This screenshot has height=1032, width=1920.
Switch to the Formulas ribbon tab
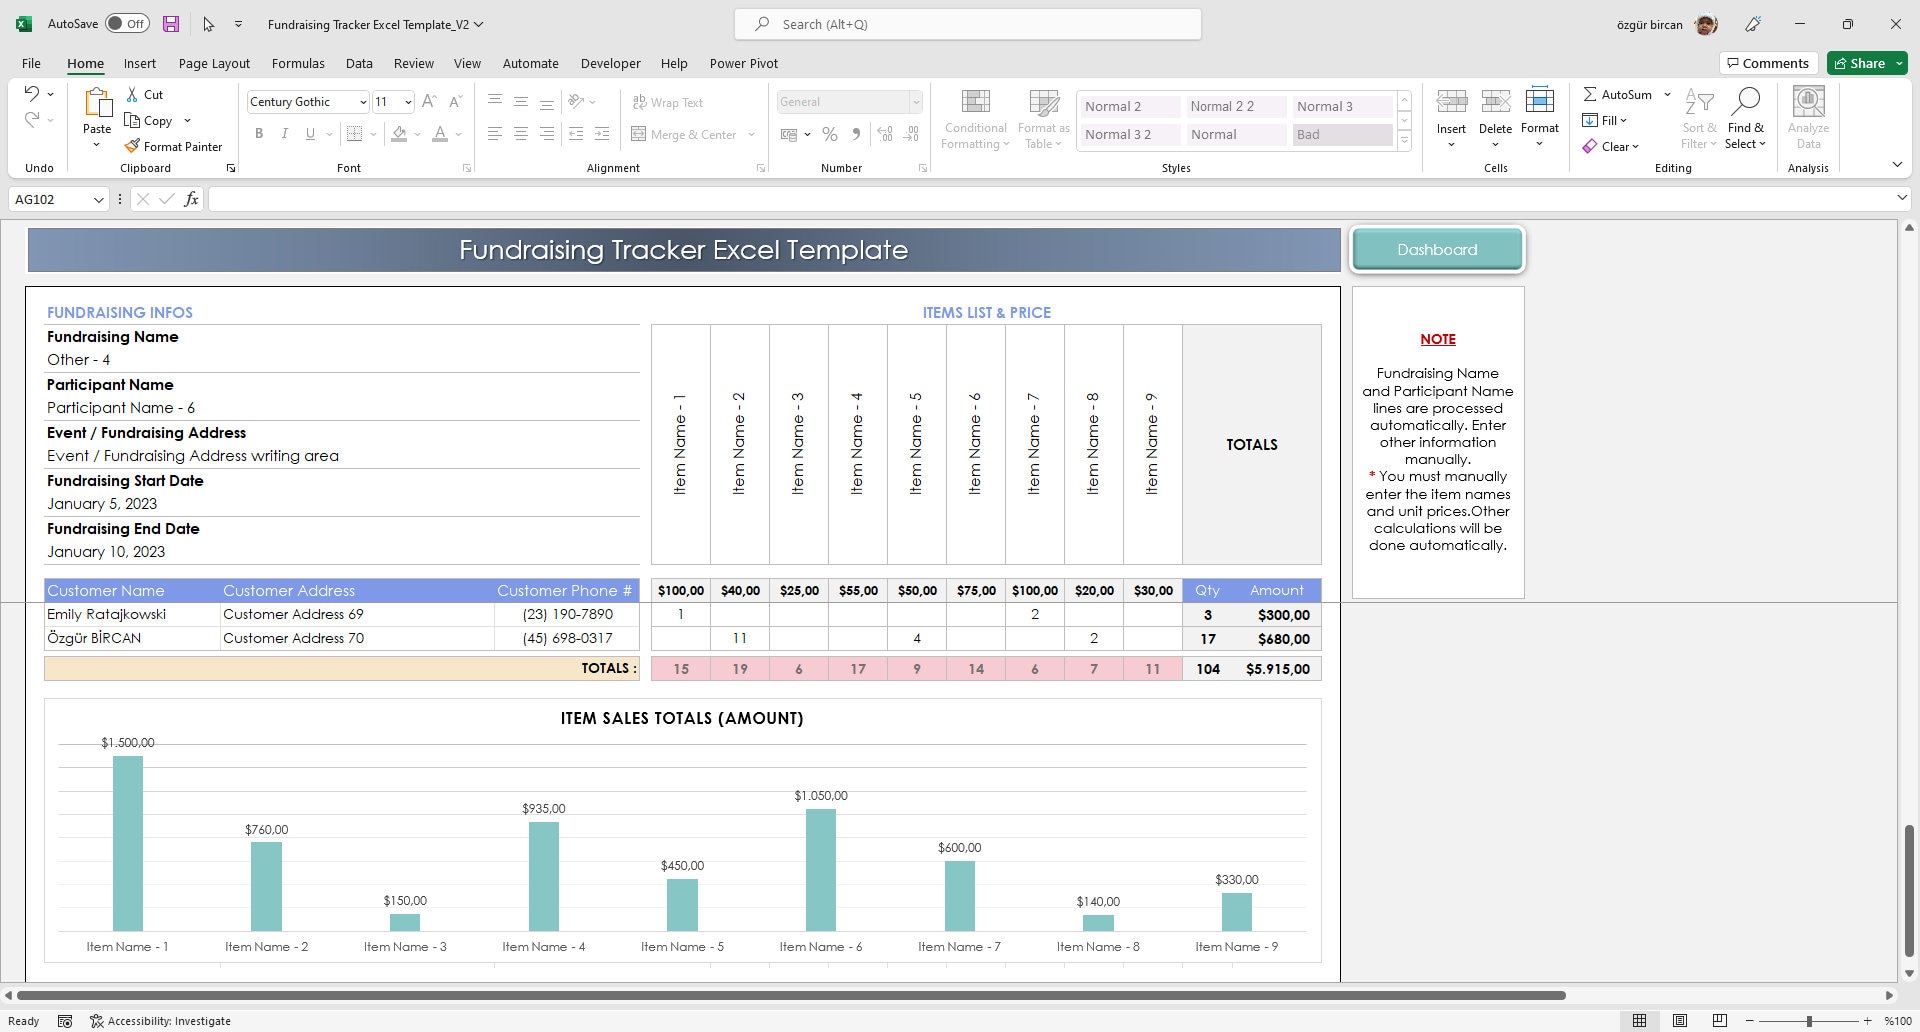(x=298, y=63)
